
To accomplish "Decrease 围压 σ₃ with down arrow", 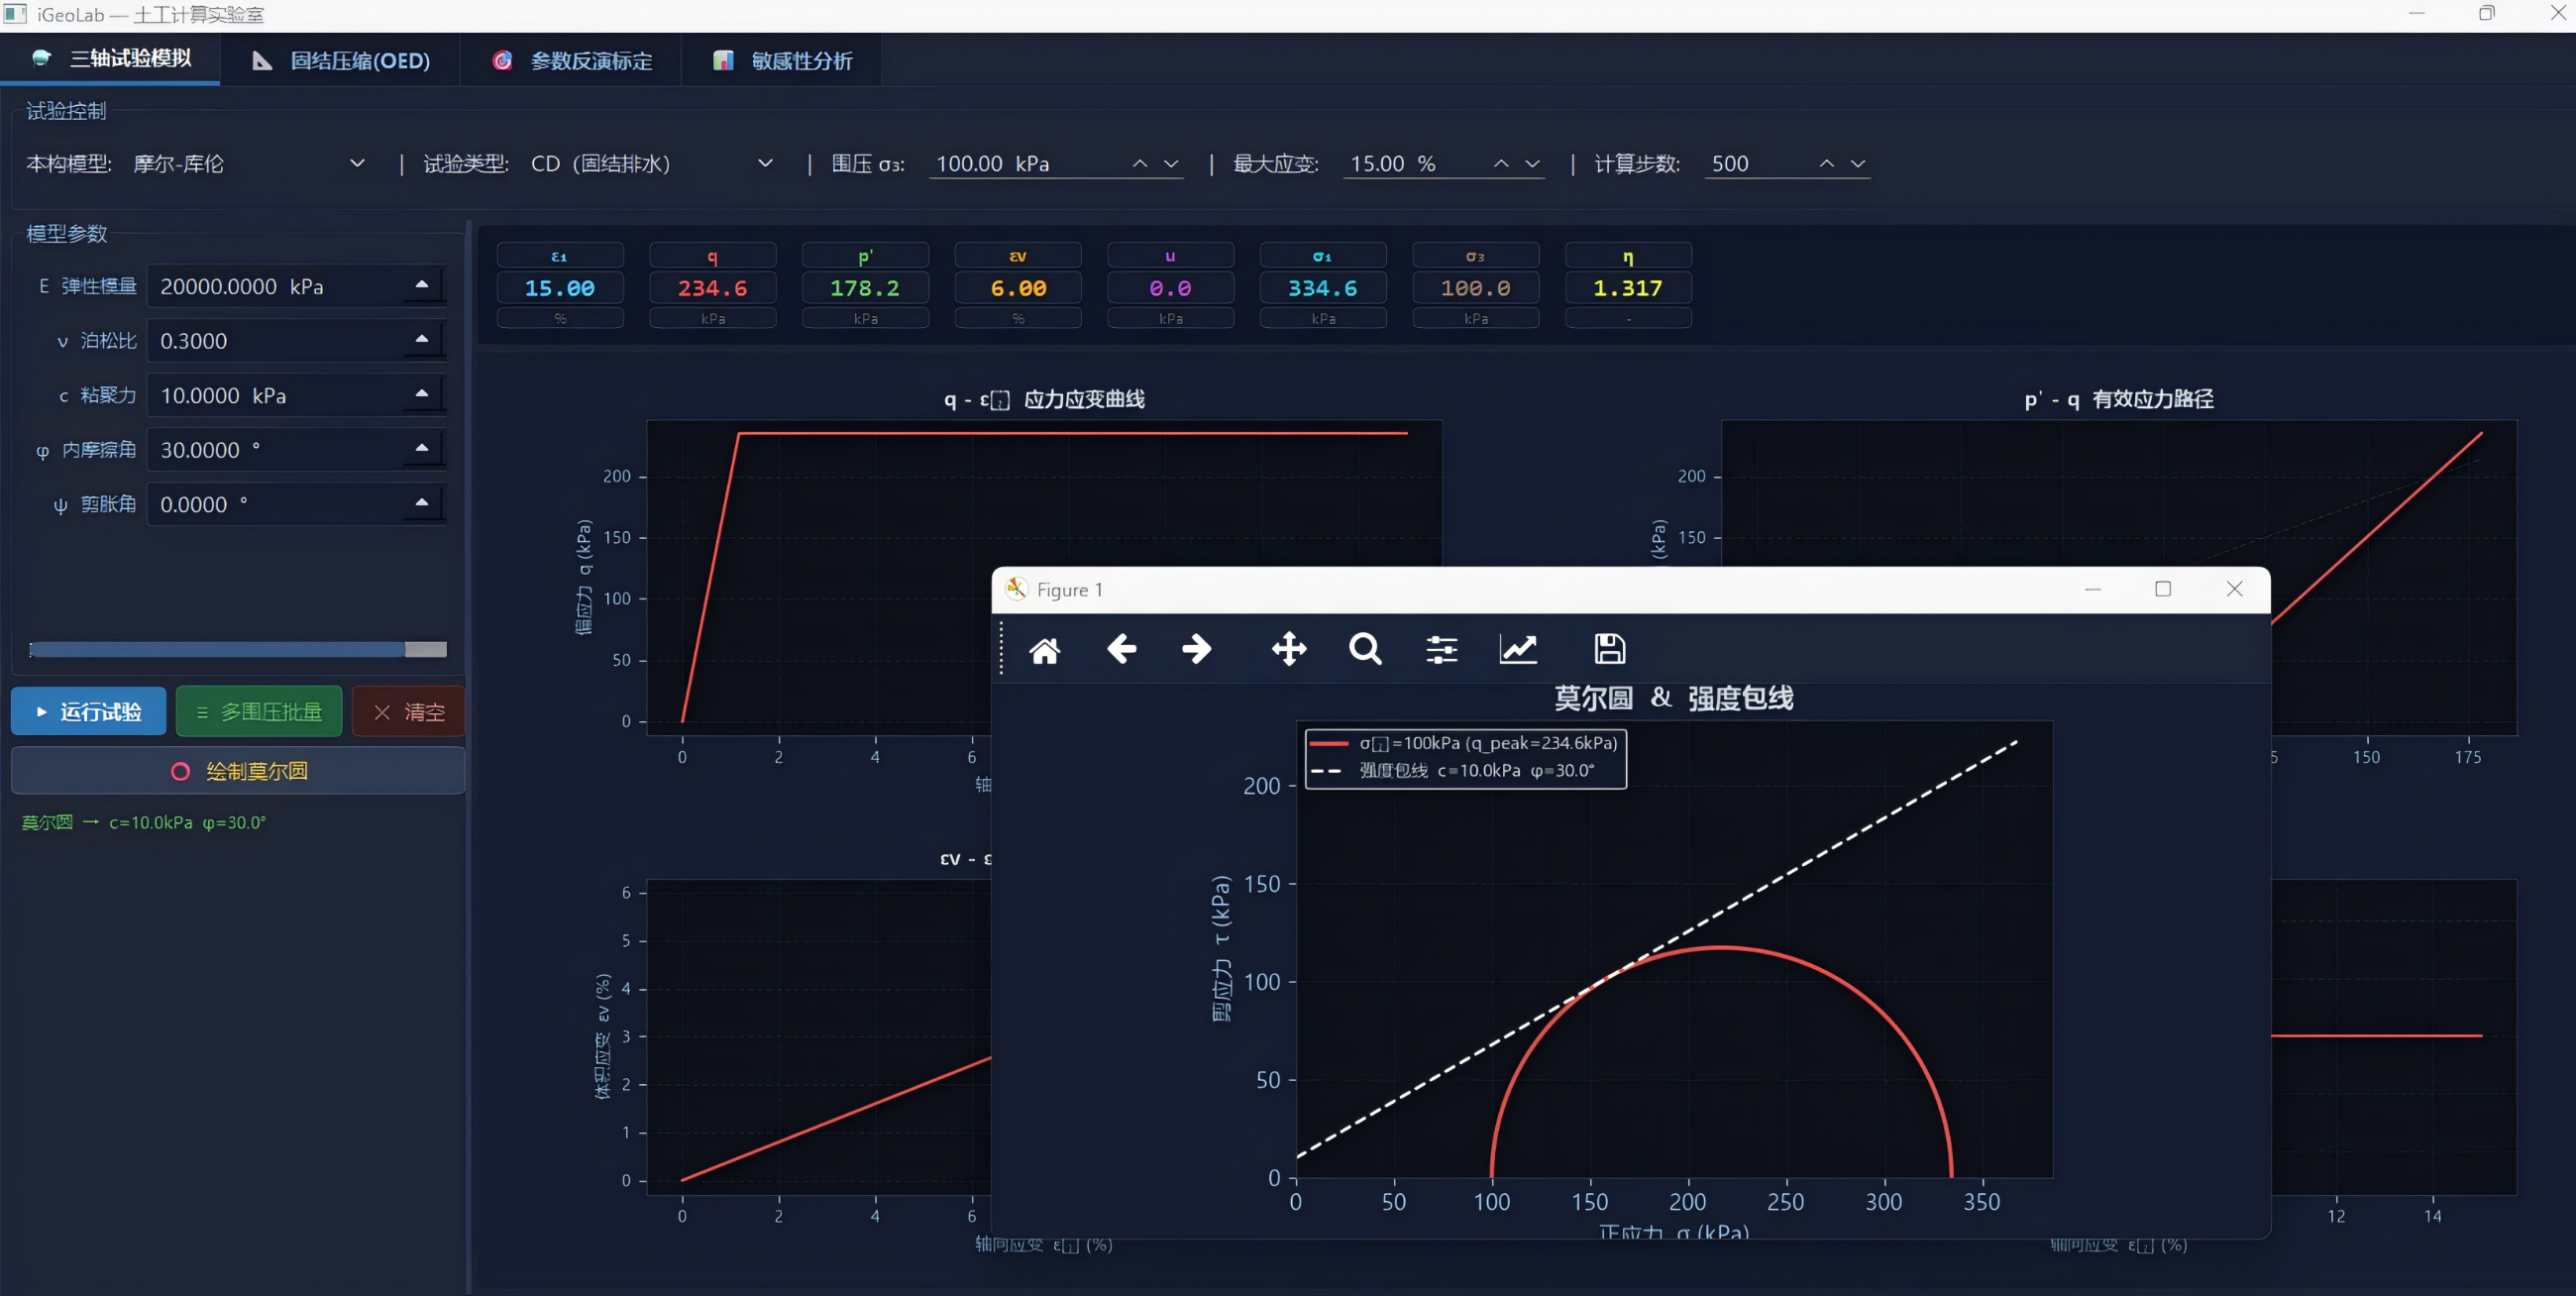I will pyautogui.click(x=1170, y=164).
